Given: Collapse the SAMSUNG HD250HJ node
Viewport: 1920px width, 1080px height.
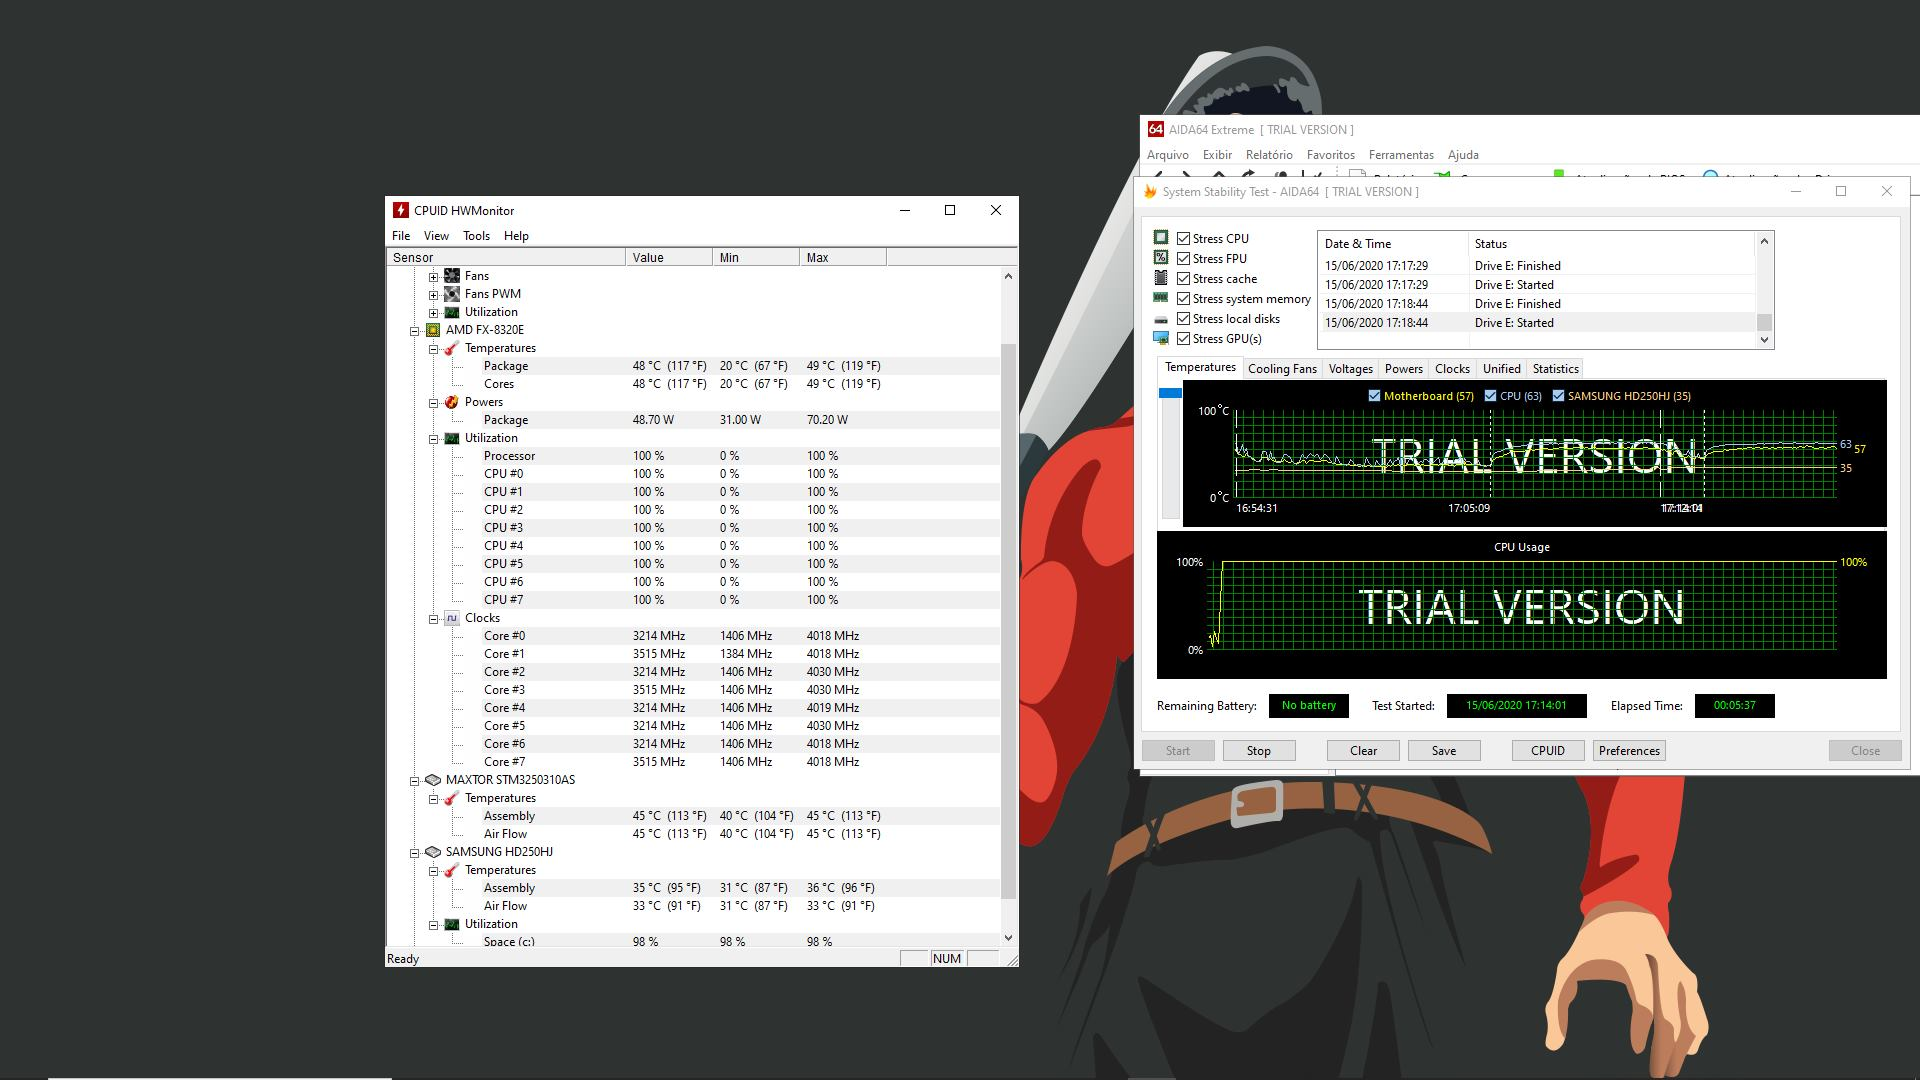Looking at the screenshot, I should (415, 853).
